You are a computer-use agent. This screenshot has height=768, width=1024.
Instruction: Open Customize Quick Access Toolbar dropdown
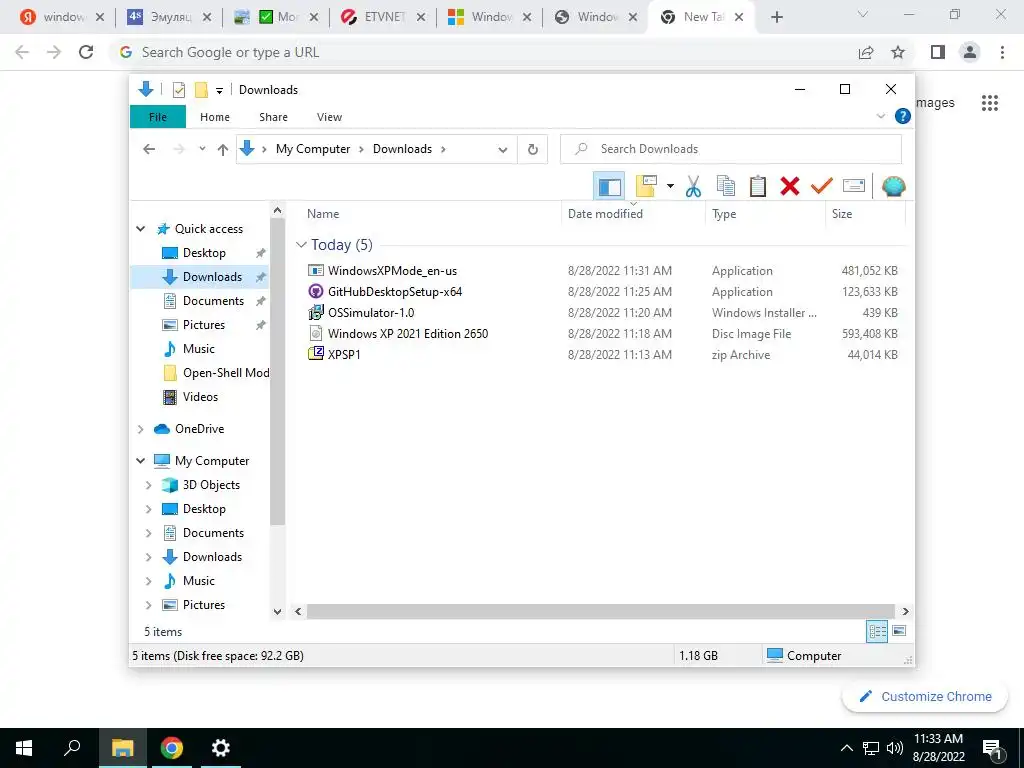pos(219,90)
